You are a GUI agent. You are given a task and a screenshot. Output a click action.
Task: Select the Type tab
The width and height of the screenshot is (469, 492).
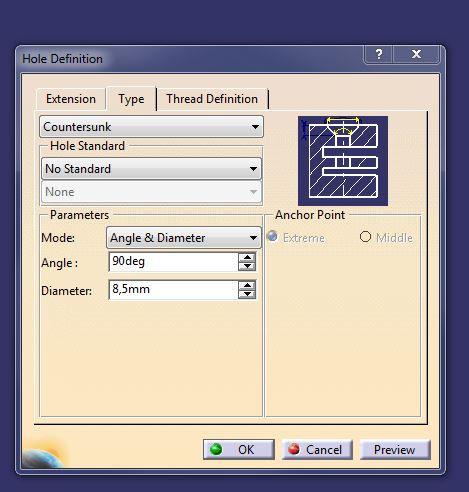pos(131,99)
